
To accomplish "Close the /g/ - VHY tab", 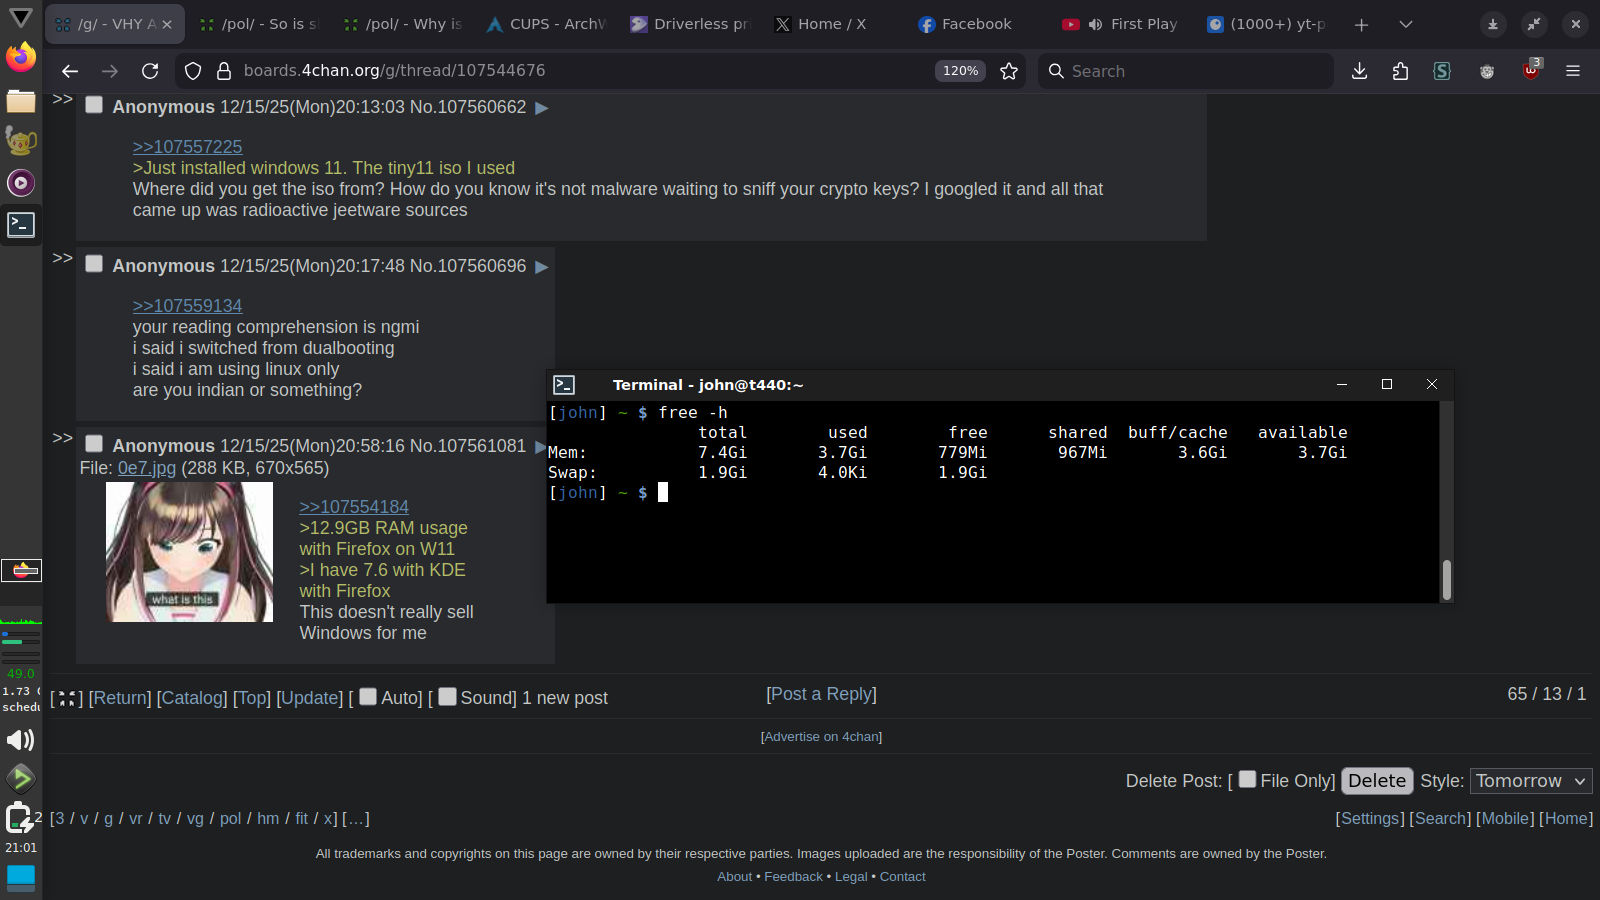I will [x=167, y=24].
